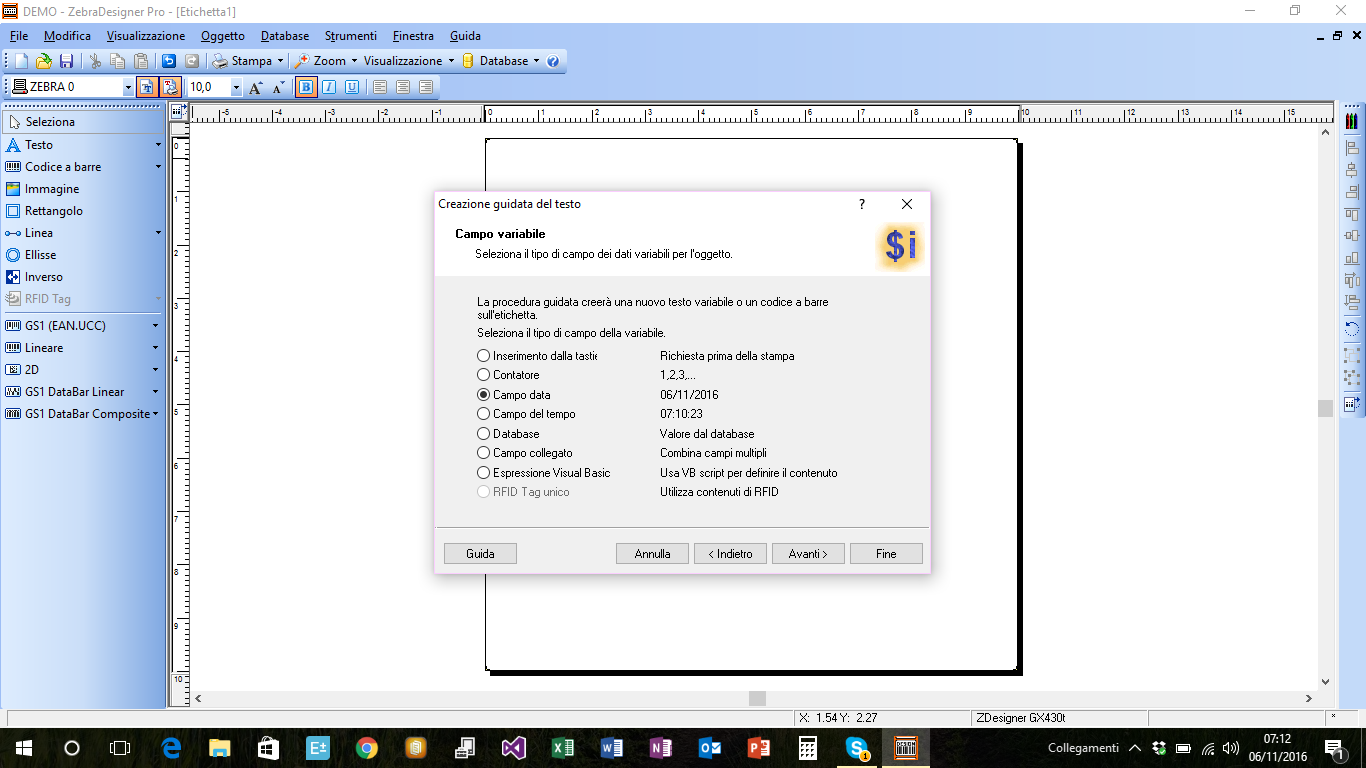Click the printer Stampa icon
The height and width of the screenshot is (768, 1366).
[x=219, y=61]
